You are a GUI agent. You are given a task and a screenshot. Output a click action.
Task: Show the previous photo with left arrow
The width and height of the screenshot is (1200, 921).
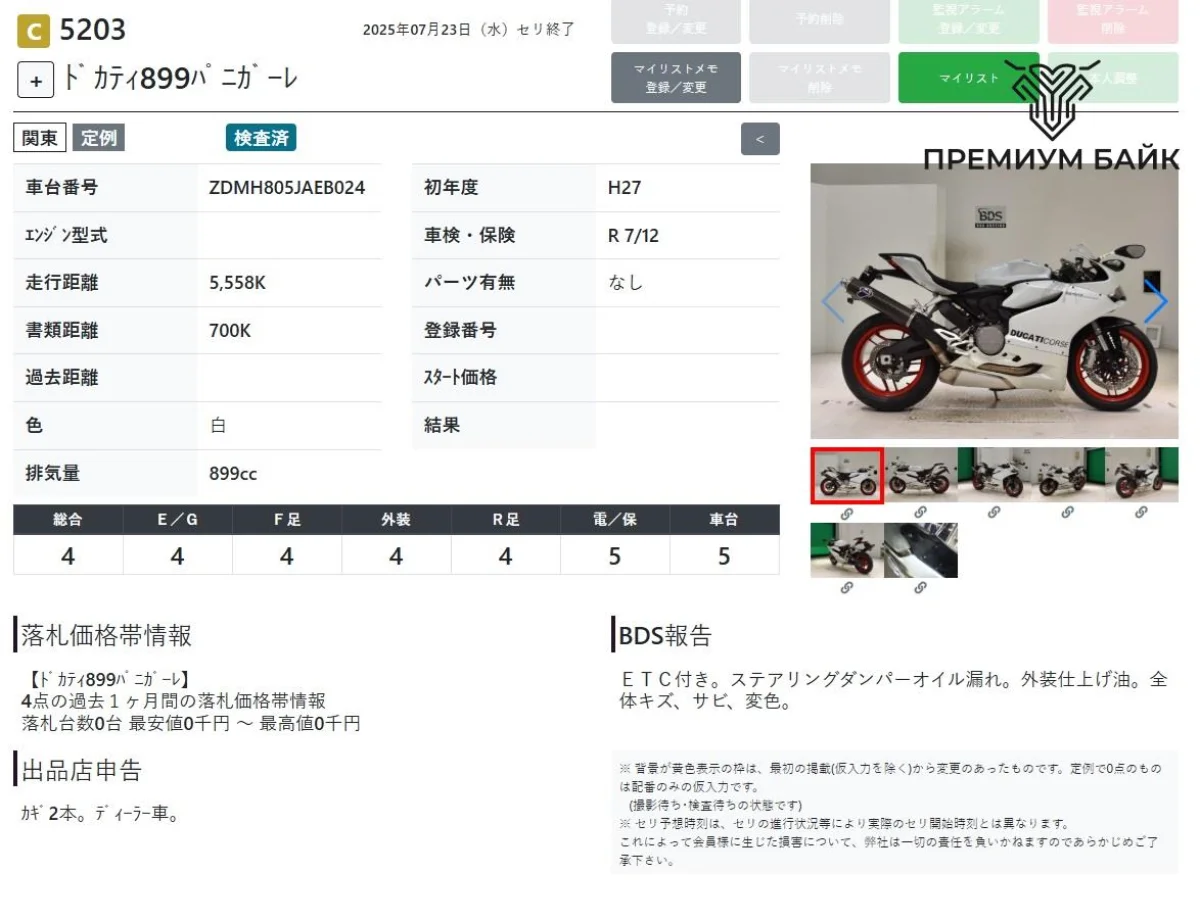pyautogui.click(x=832, y=301)
